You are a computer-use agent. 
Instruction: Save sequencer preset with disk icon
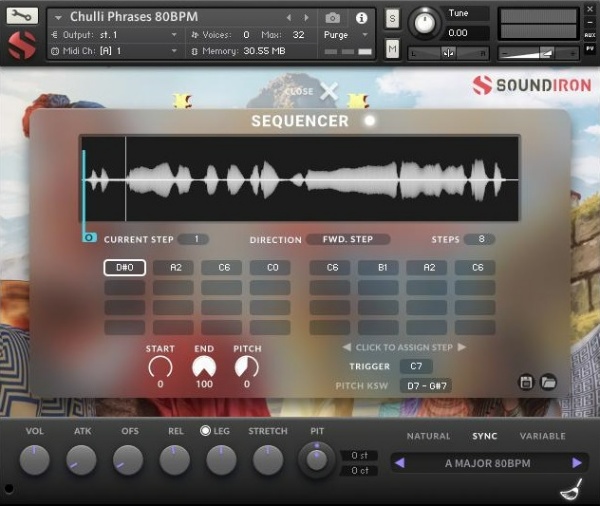coord(526,382)
